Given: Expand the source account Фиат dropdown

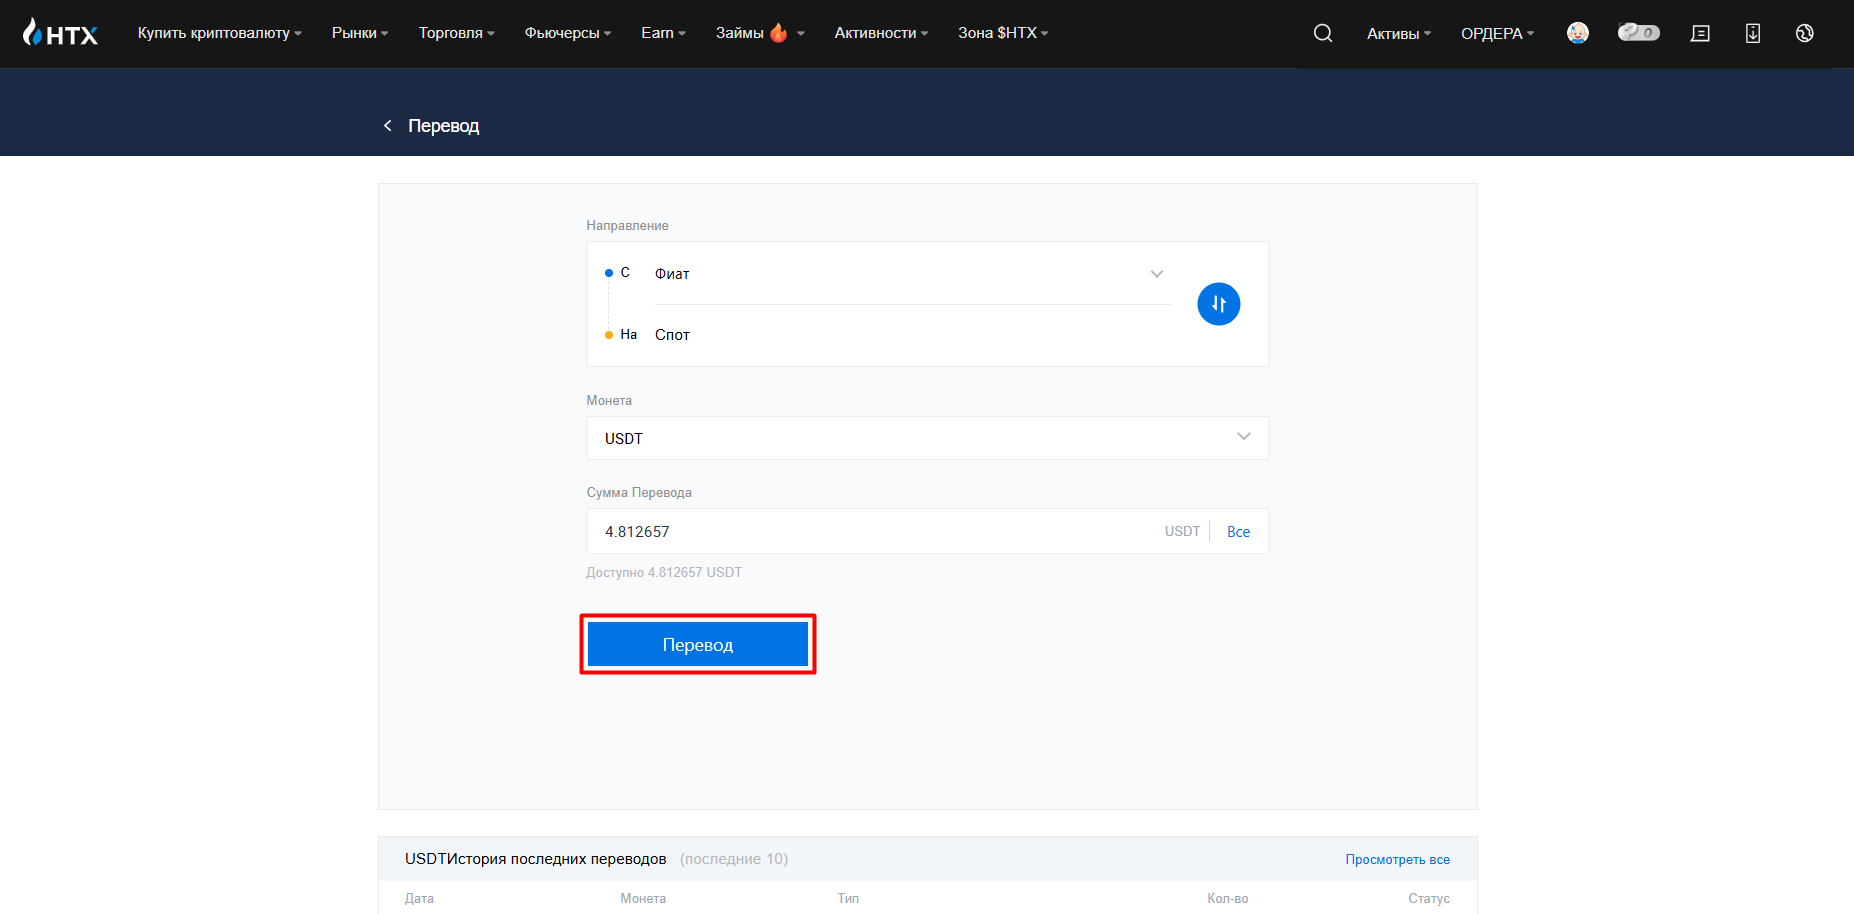Looking at the screenshot, I should click(x=910, y=274).
